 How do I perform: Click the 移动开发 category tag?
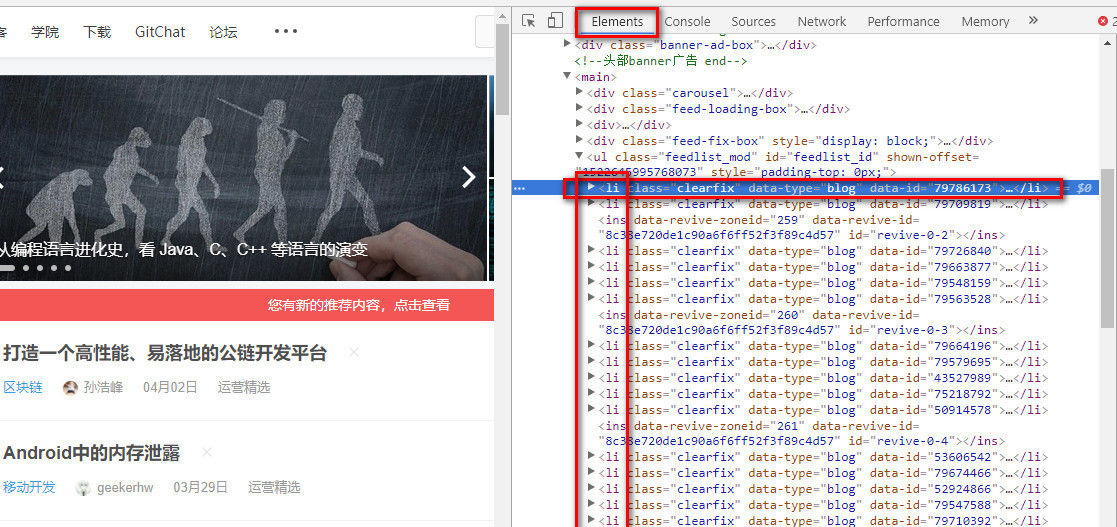(29, 488)
